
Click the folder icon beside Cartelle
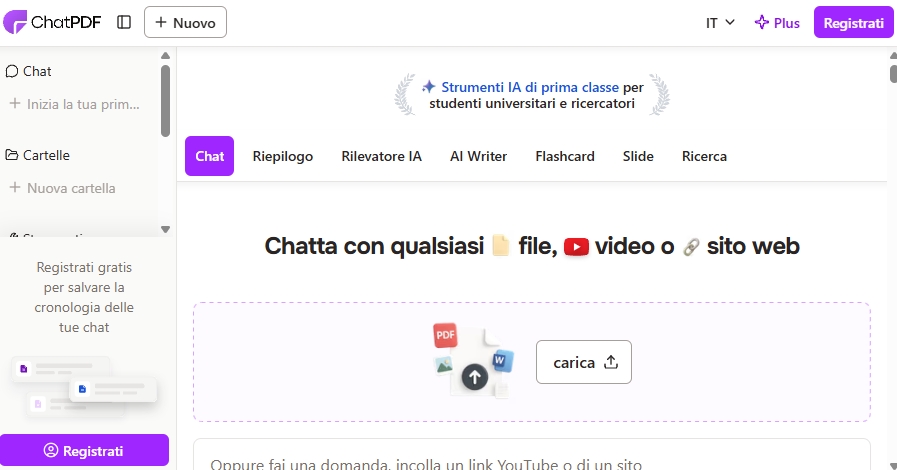click(x=11, y=155)
